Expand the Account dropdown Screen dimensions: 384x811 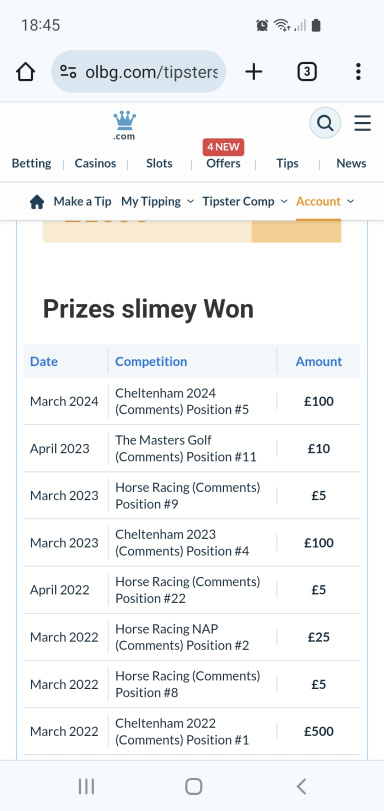[325, 201]
